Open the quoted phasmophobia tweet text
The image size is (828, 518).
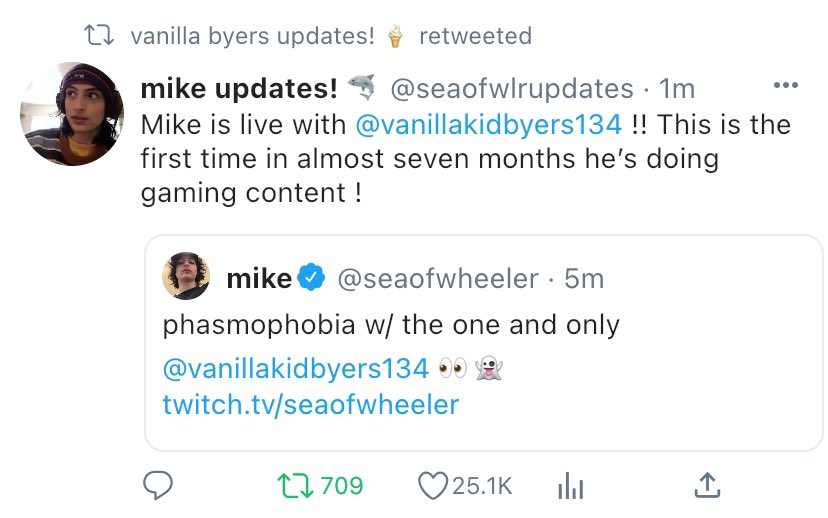391,325
